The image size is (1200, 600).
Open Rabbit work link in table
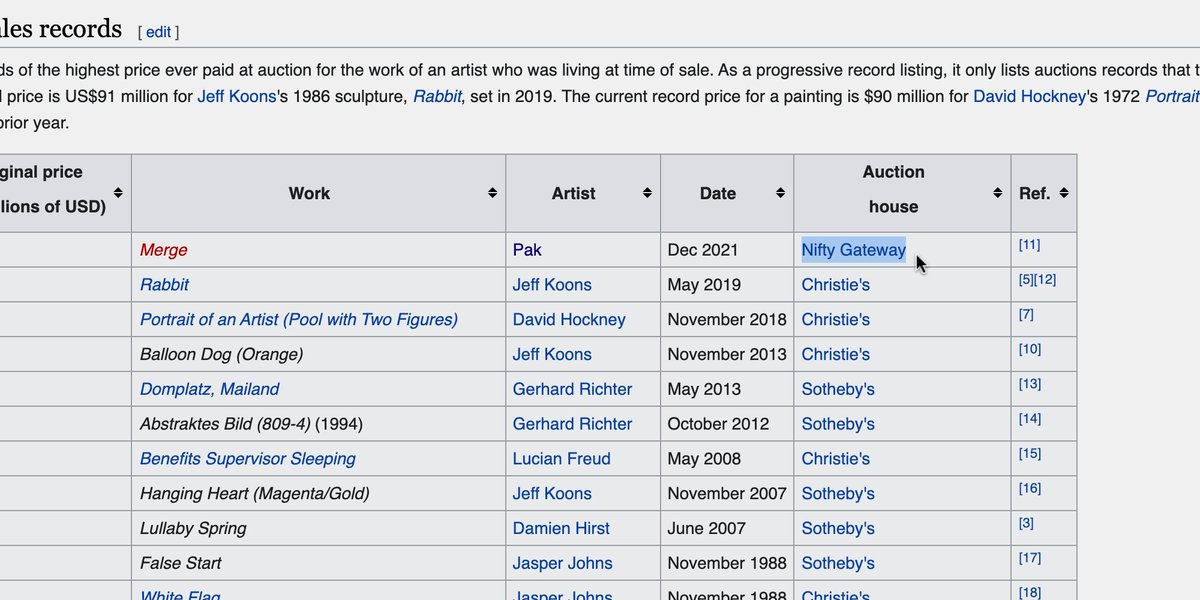pos(164,285)
